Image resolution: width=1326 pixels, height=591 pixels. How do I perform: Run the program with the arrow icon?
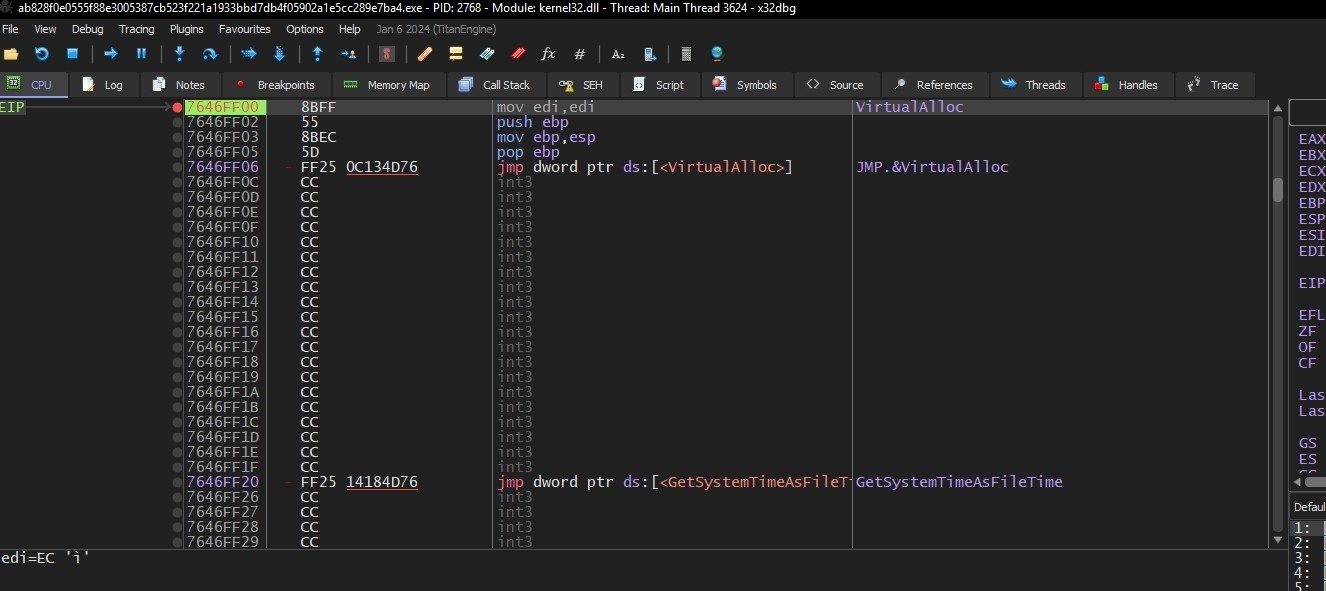click(x=110, y=54)
